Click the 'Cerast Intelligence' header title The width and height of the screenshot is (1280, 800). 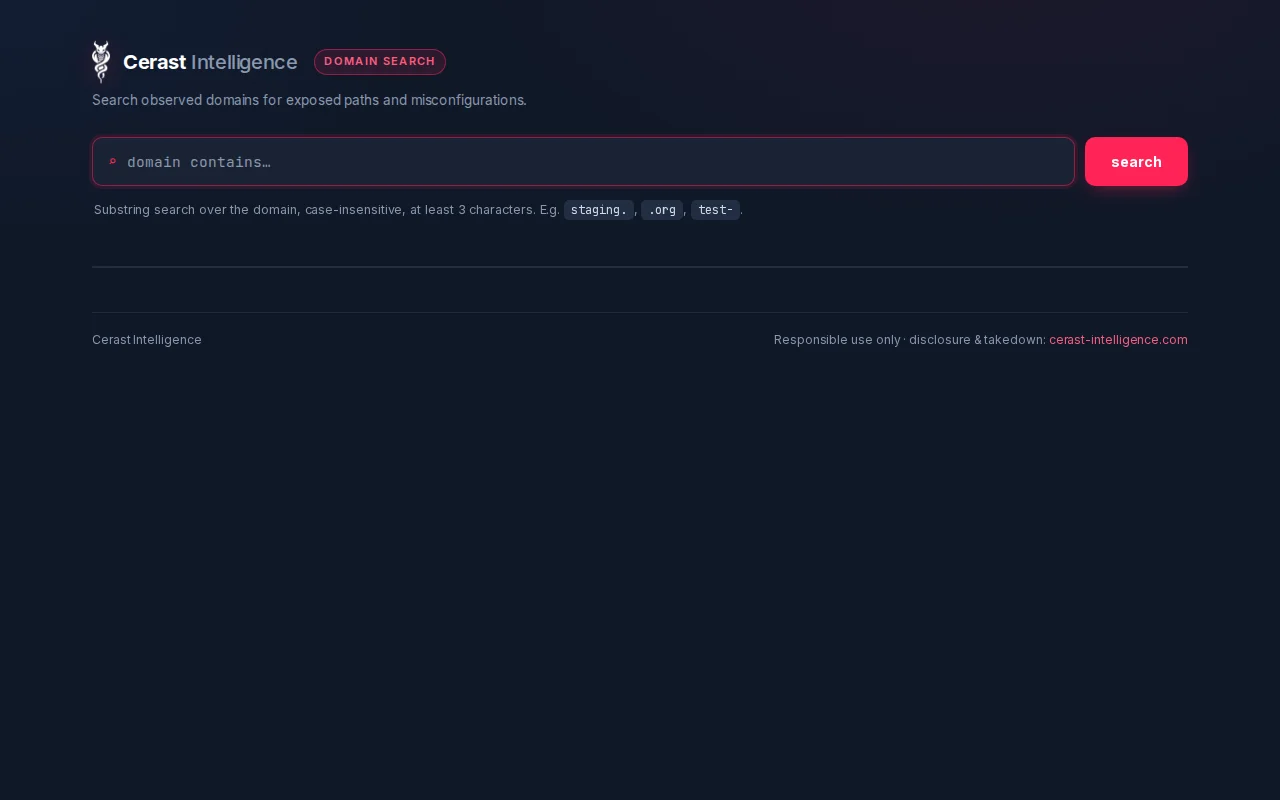point(210,62)
